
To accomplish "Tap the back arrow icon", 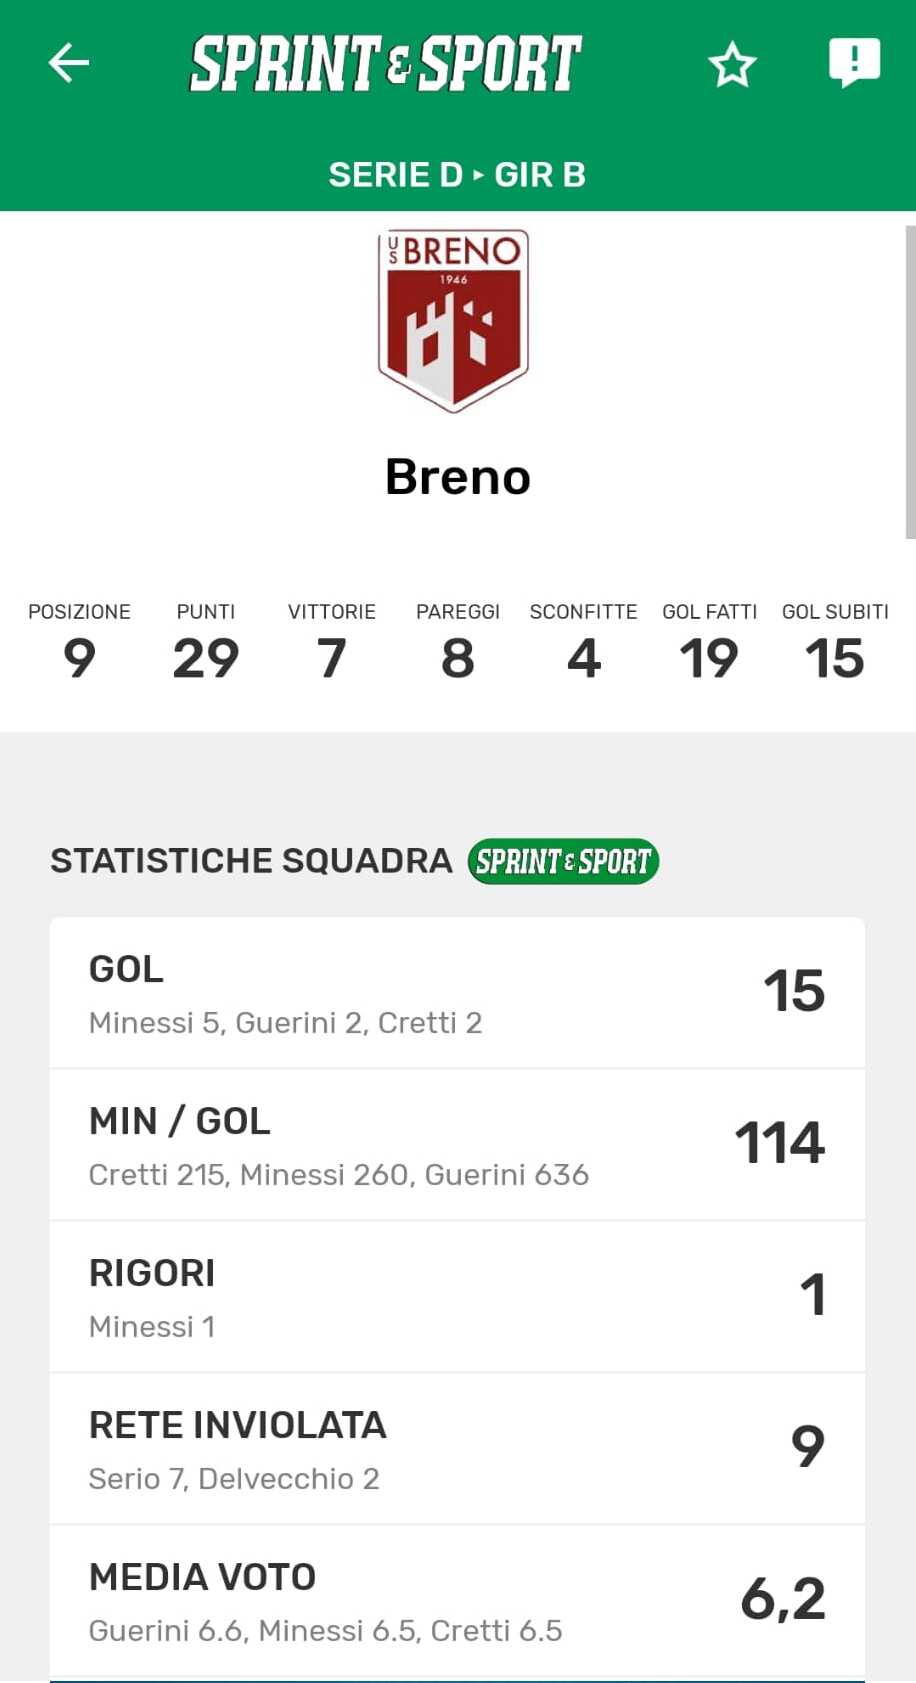I will tap(69, 63).
